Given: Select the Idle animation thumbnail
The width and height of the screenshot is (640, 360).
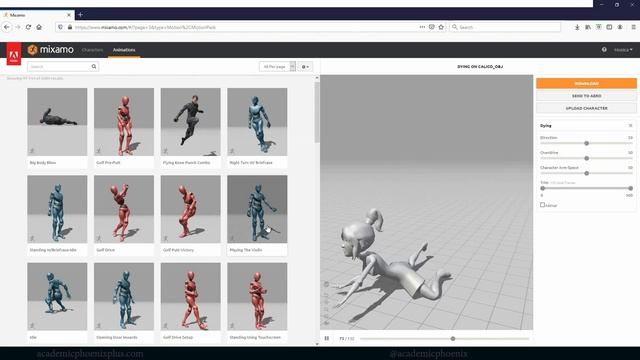Looking at the screenshot, I should click(57, 296).
